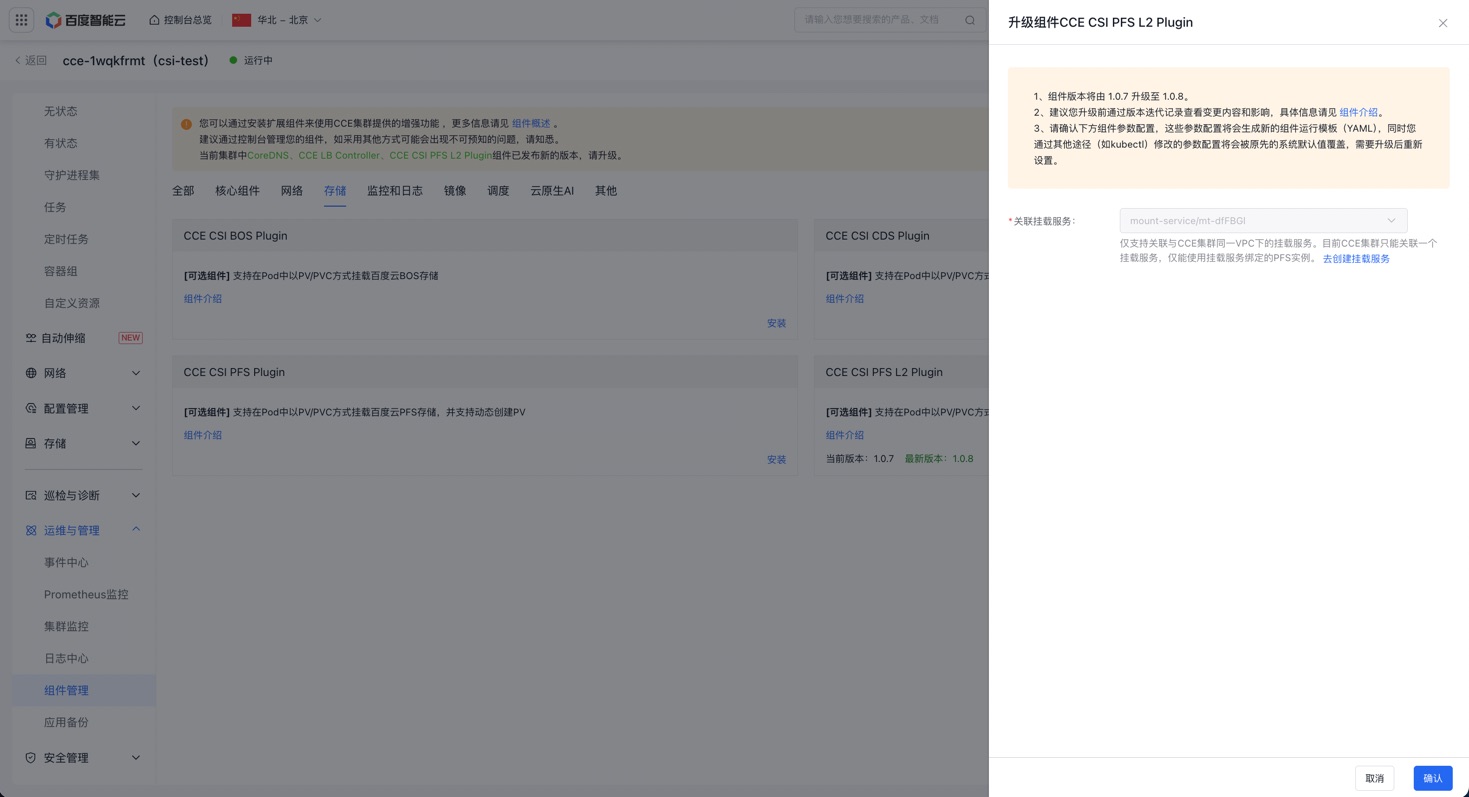Open 定时任务 in the sidebar

pos(66,239)
